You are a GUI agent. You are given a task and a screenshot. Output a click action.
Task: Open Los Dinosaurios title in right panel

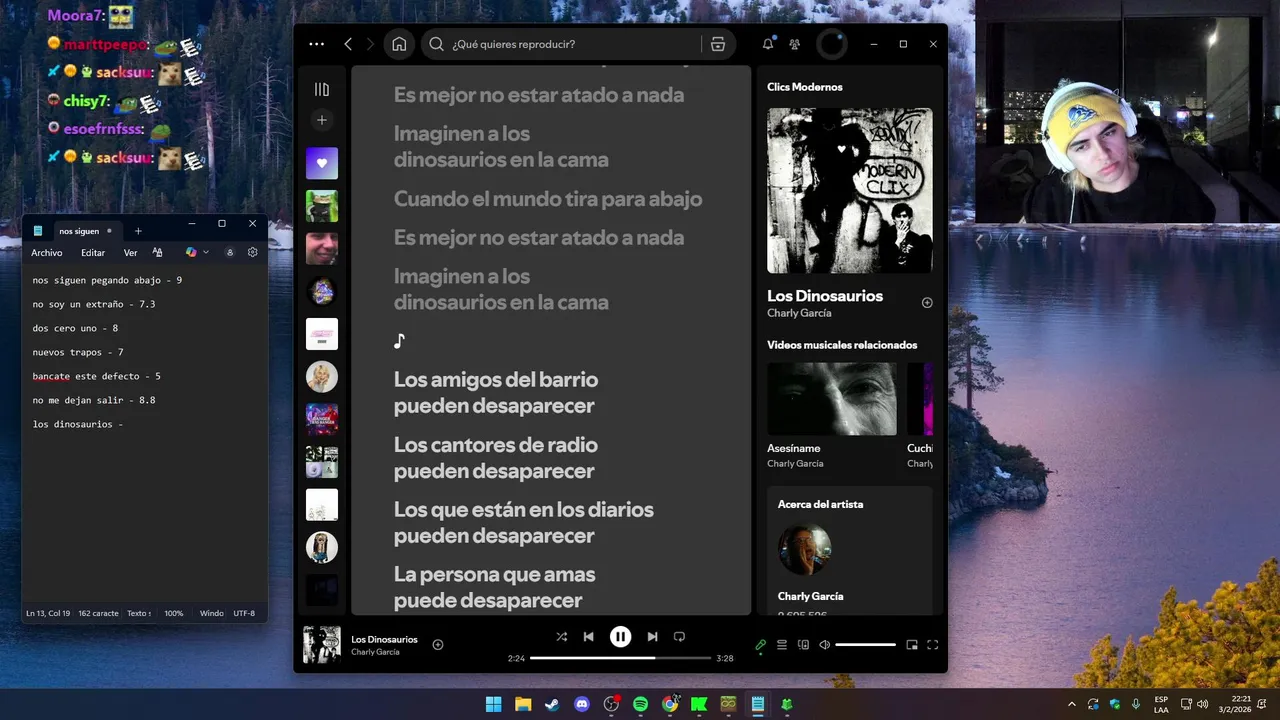click(x=825, y=296)
